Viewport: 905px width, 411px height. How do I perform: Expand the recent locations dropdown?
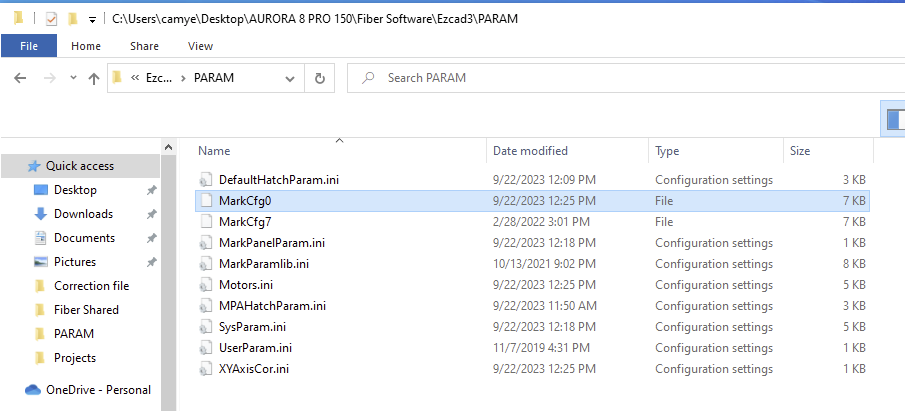click(73, 78)
